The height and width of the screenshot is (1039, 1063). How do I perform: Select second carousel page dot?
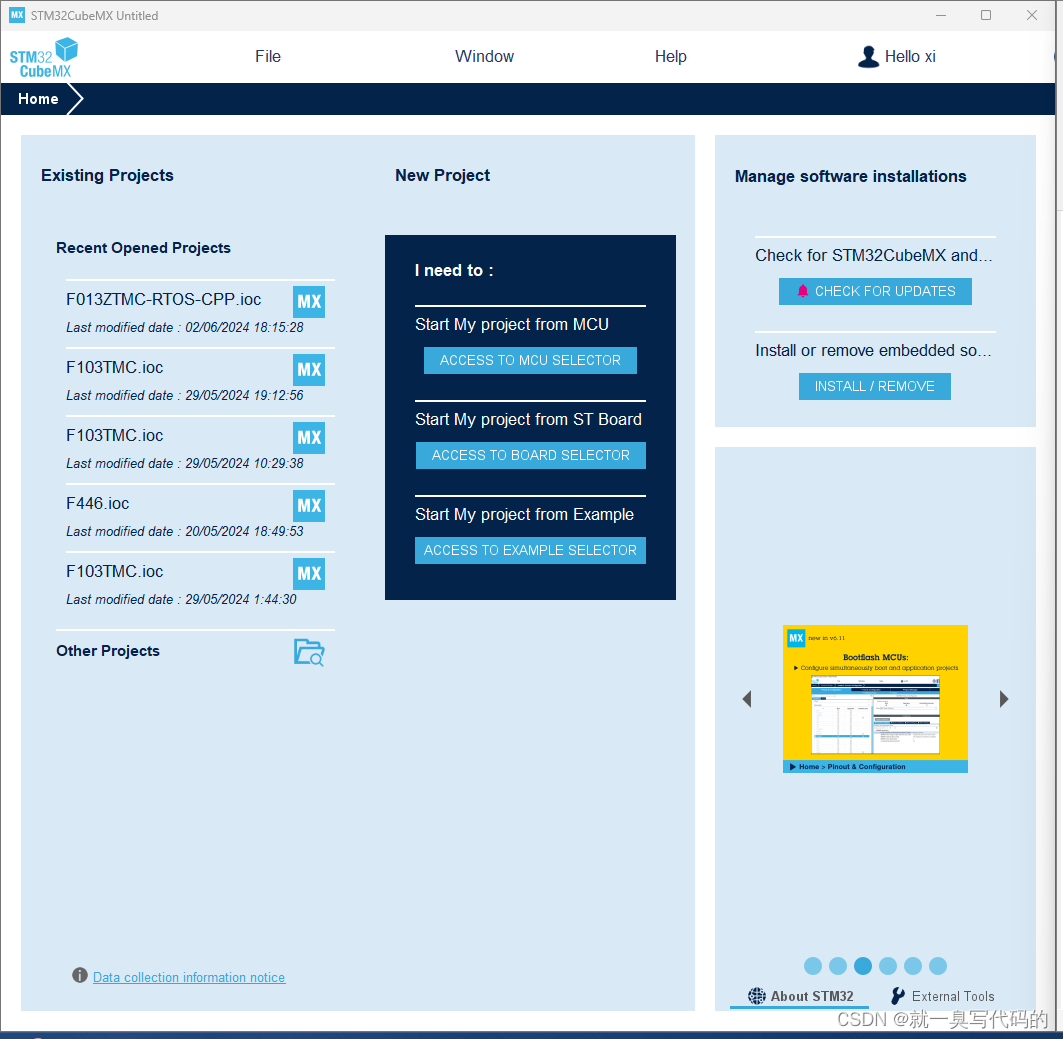[838, 966]
